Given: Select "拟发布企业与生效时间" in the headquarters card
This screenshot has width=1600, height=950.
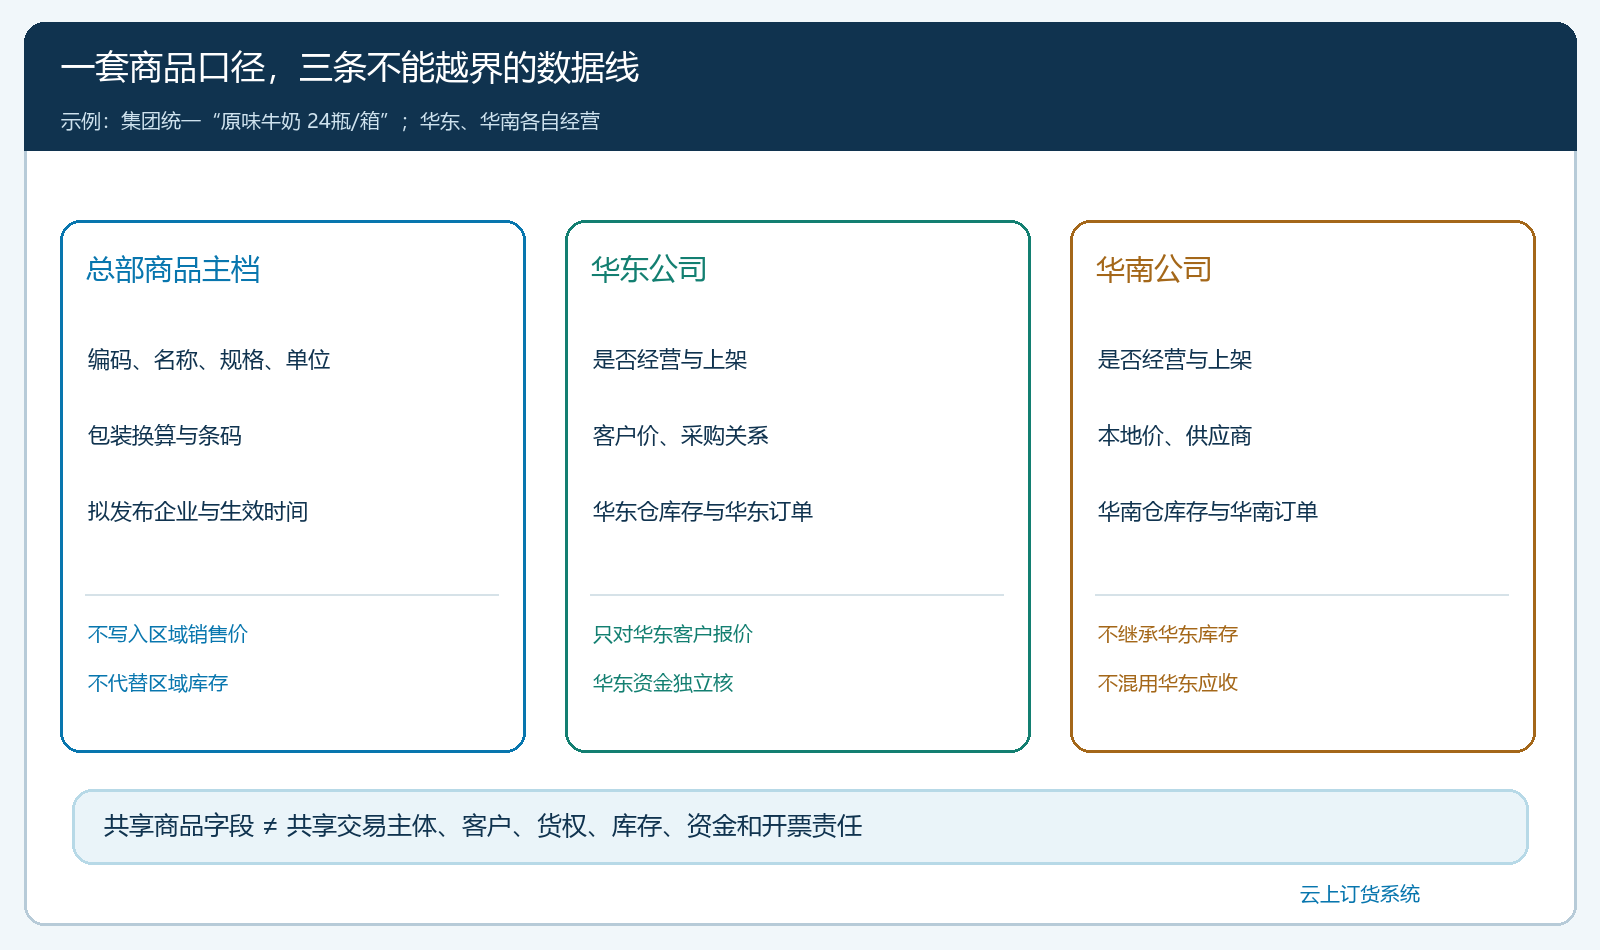Looking at the screenshot, I should point(198,511).
